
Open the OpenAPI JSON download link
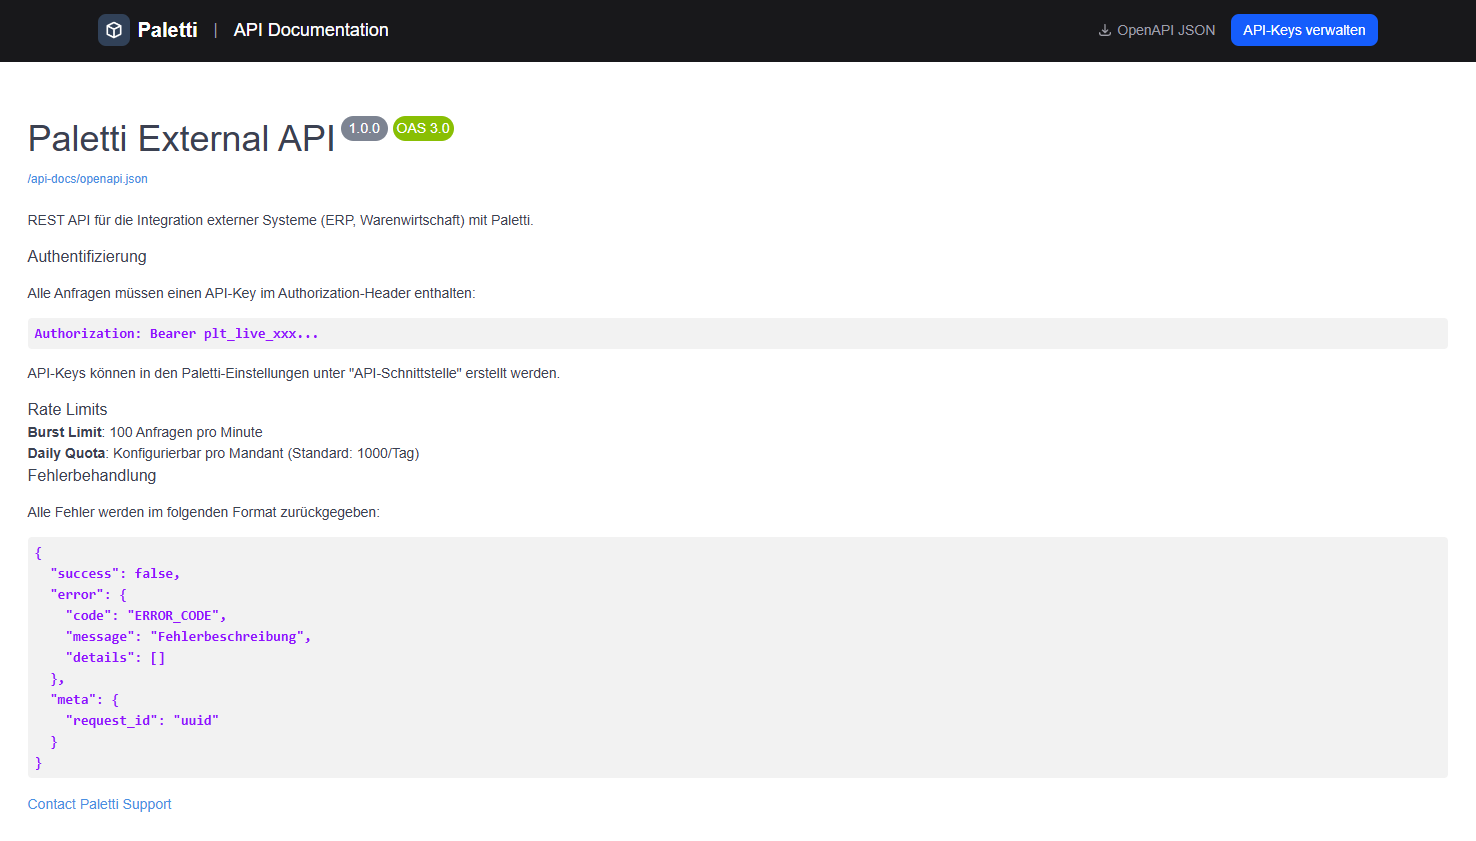pyautogui.click(x=1165, y=30)
